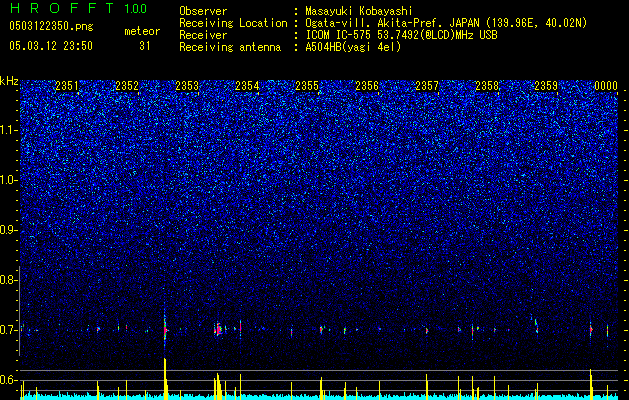
Task: Click the 'Receiving Location' label
Action: pos(233,23)
